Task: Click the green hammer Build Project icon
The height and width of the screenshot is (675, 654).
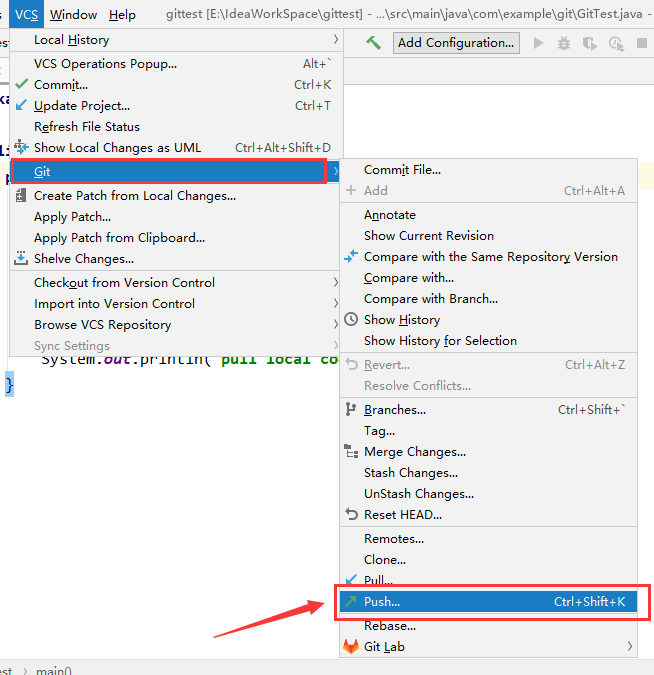Action: [373, 43]
